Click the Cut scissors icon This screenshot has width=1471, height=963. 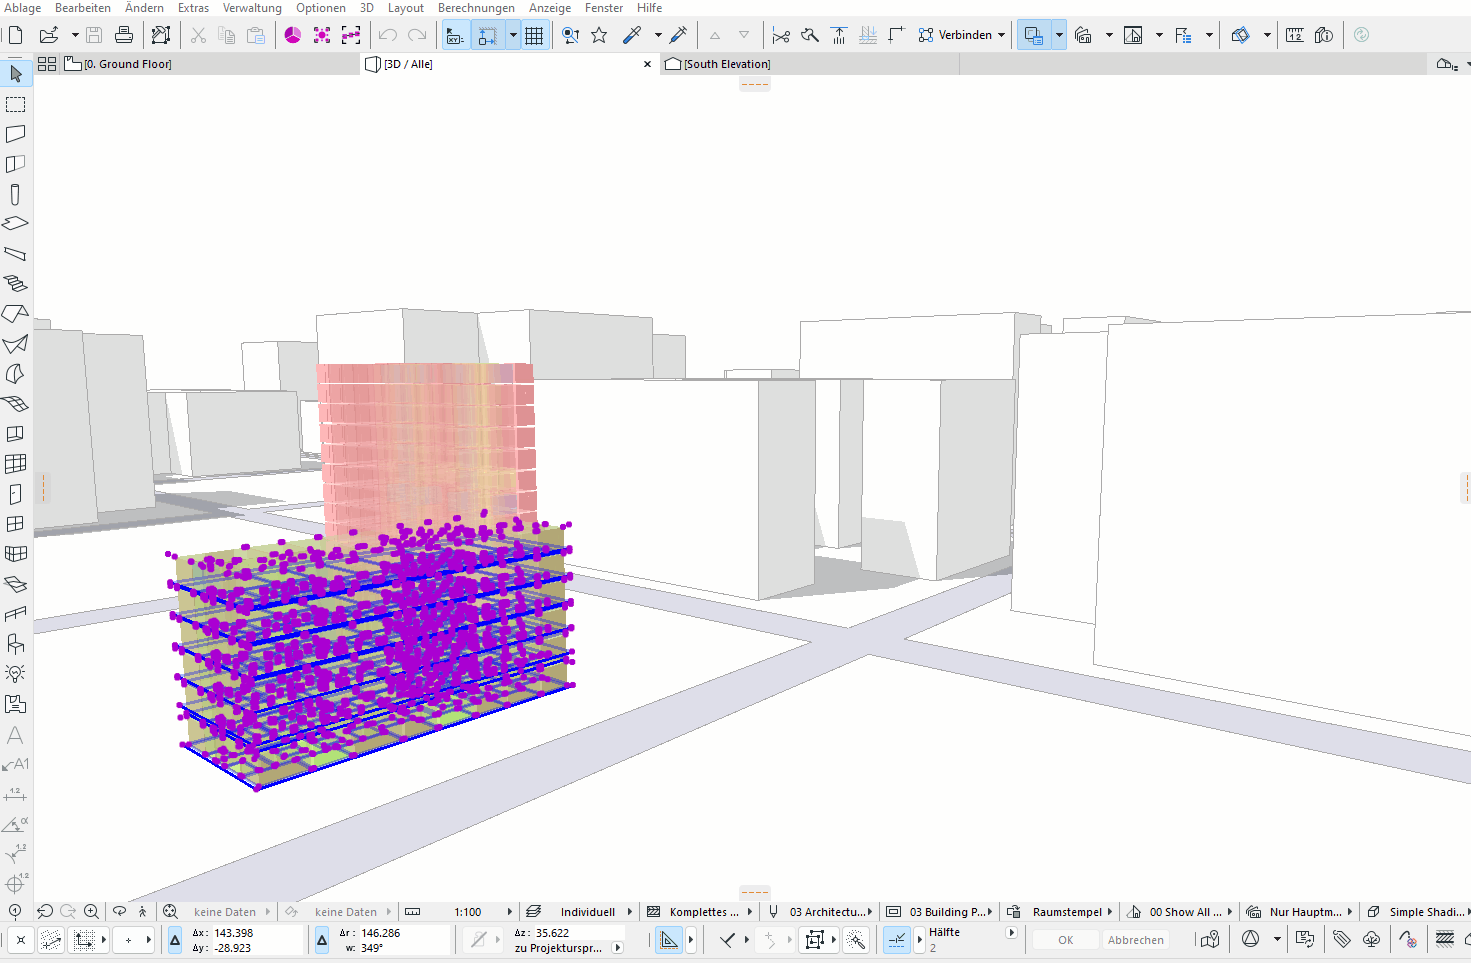pyautogui.click(x=198, y=35)
